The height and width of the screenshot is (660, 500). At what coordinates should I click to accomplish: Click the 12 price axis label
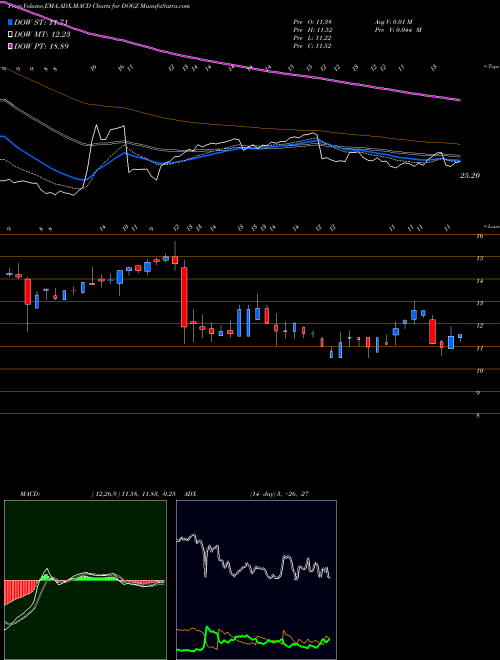pyautogui.click(x=479, y=326)
